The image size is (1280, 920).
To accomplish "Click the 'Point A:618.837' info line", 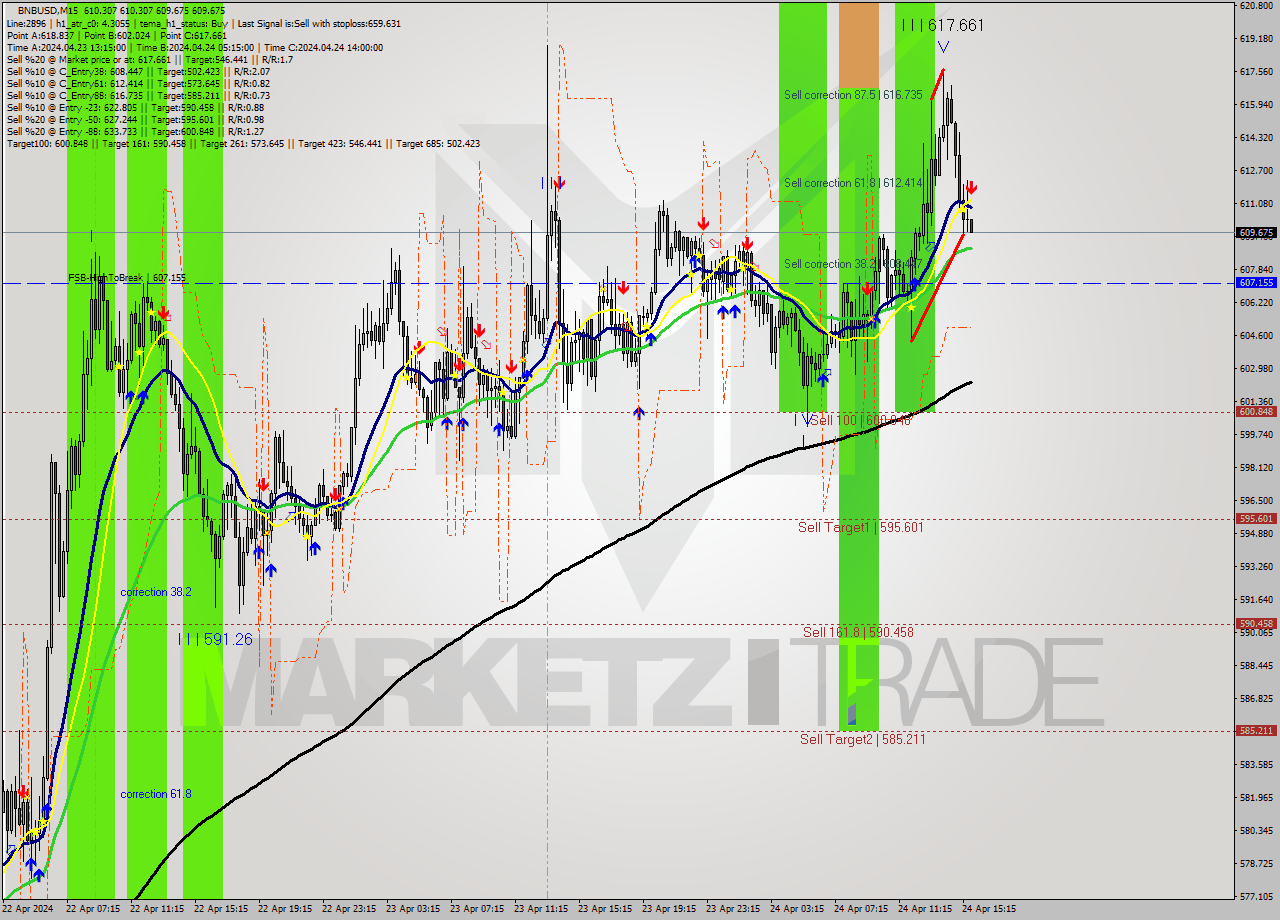I will pyautogui.click(x=117, y=35).
